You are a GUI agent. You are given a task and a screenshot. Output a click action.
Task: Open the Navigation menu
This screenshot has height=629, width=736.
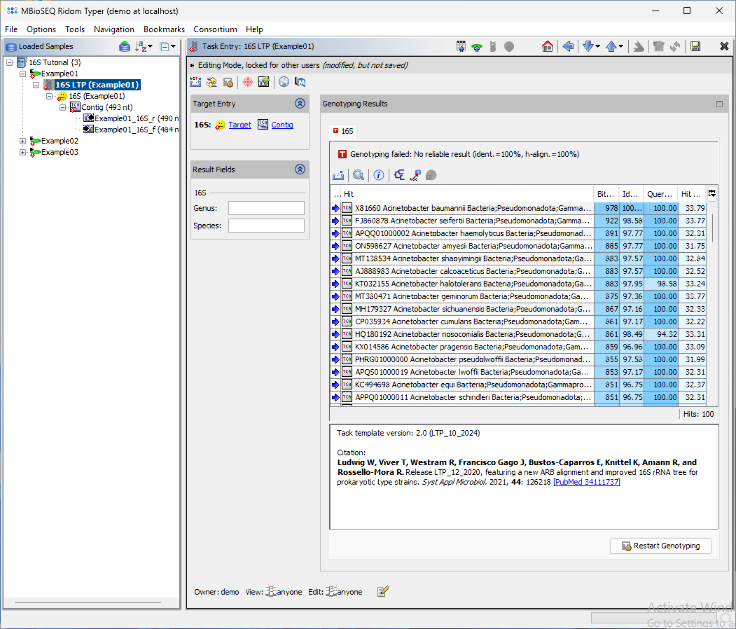point(114,29)
